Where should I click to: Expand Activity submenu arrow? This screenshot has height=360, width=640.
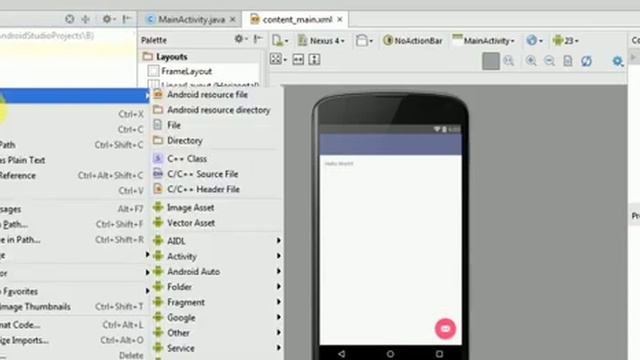point(279,256)
